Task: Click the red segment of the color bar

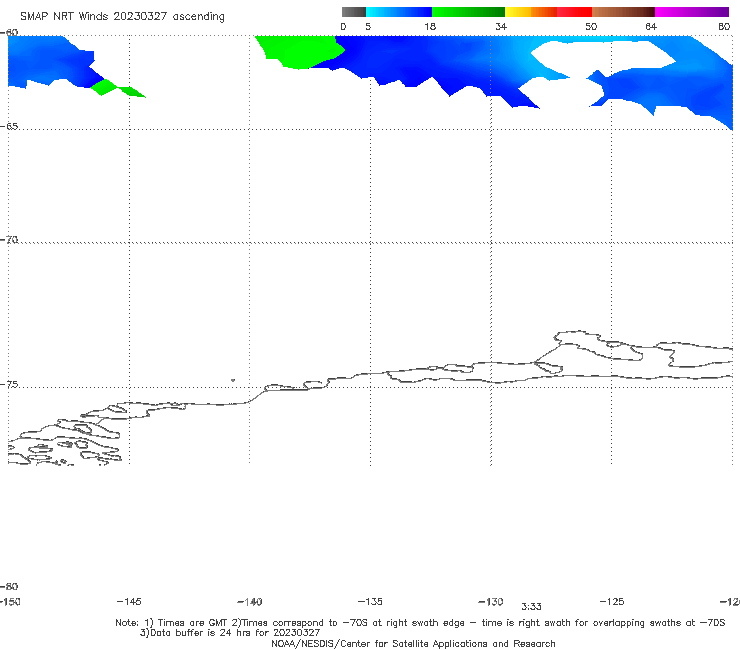Action: 574,12
